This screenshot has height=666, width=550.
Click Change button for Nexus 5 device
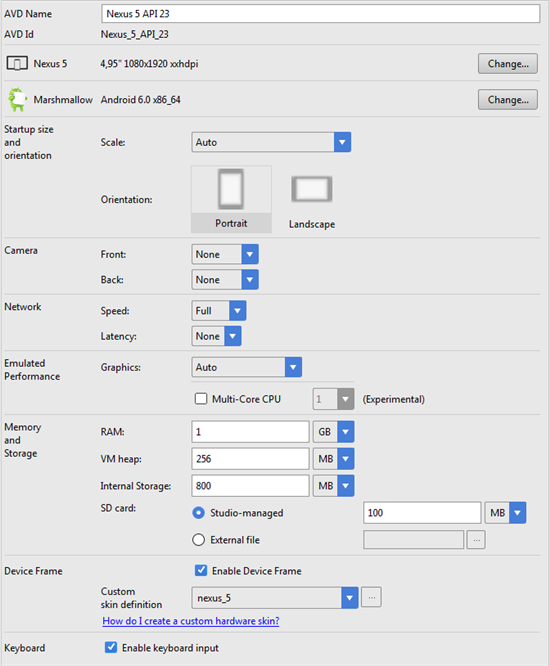[x=508, y=64]
